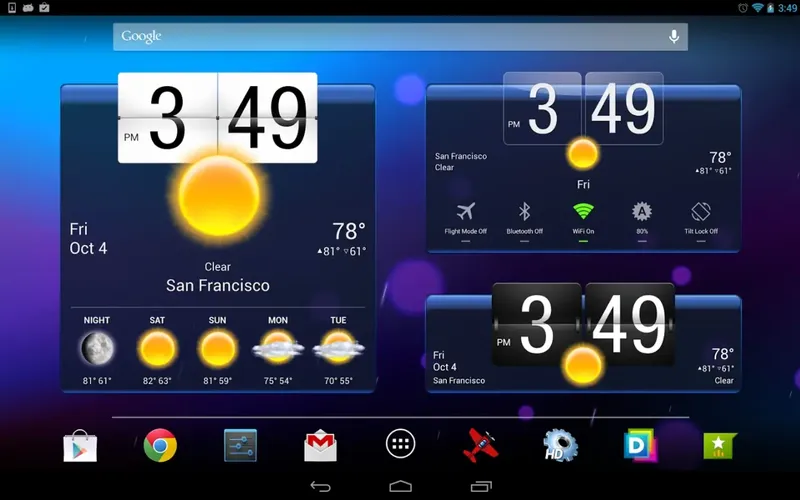Viewport: 800px width, 500px height.
Task: Launch the Chrome browser
Action: pyautogui.click(x=160, y=445)
